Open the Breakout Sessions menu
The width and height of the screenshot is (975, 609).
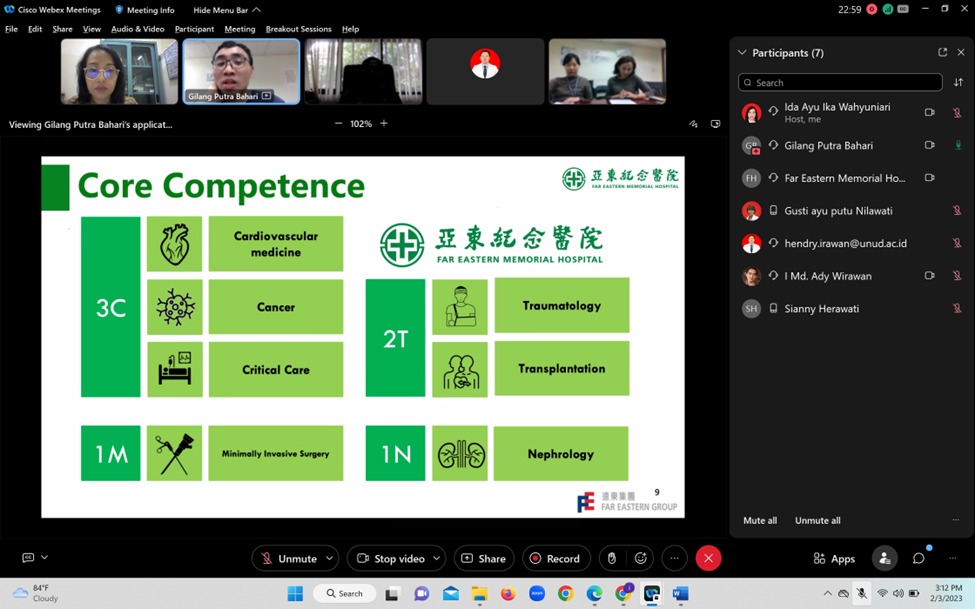(298, 29)
